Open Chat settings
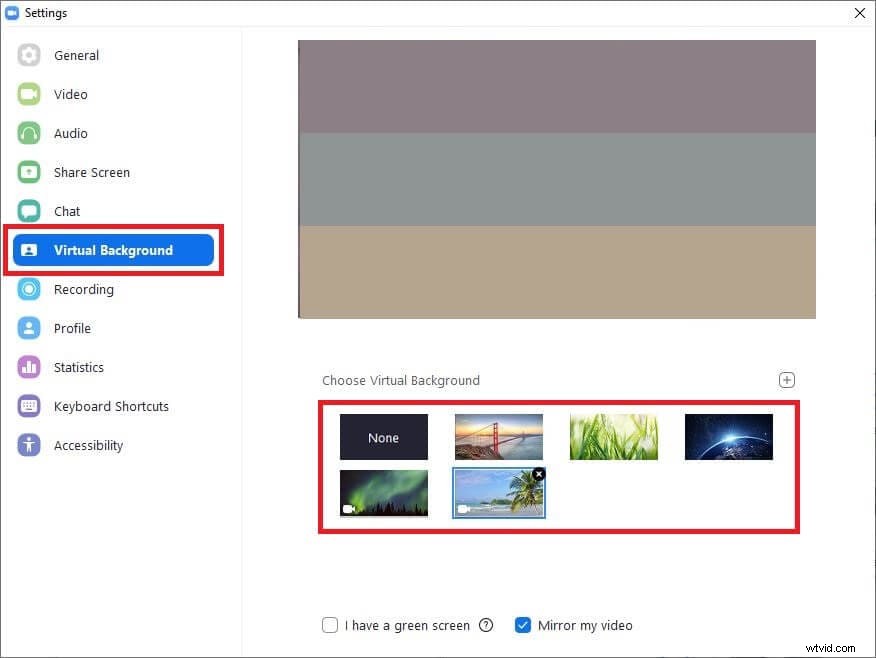Viewport: 876px width, 658px height. coord(66,211)
